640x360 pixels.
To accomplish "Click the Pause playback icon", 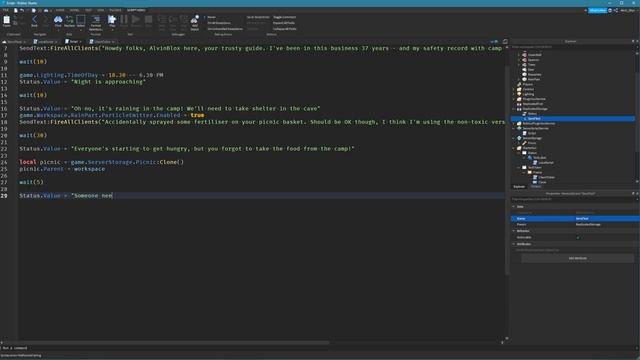I will pos(124,20).
